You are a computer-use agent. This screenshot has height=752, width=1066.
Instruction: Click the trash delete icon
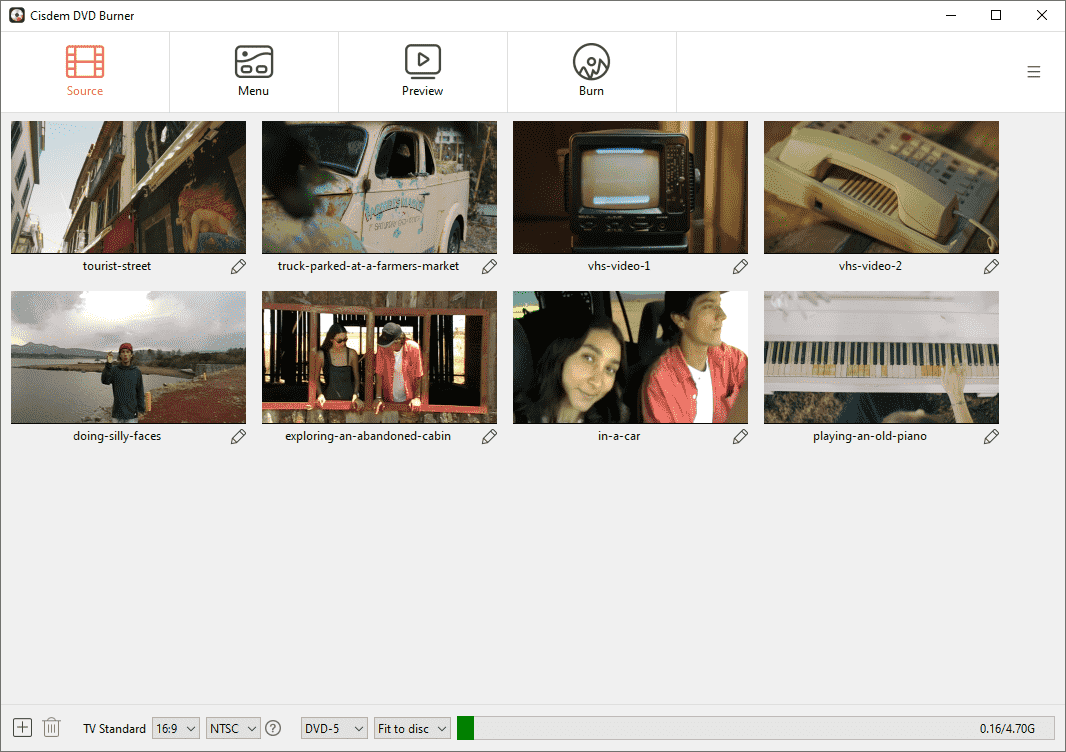click(52, 728)
